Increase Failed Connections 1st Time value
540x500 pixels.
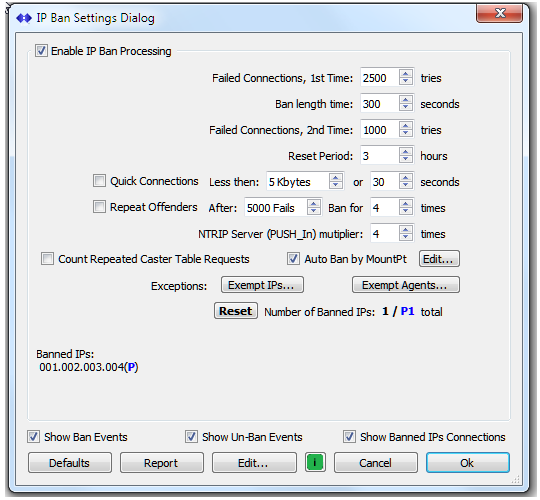tap(406, 74)
